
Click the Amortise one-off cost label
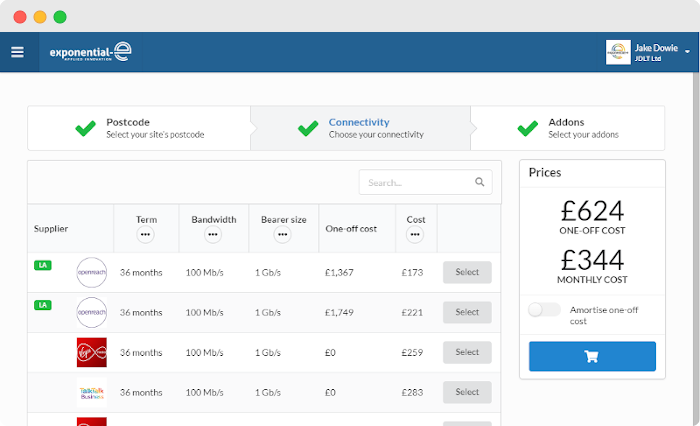click(x=604, y=315)
